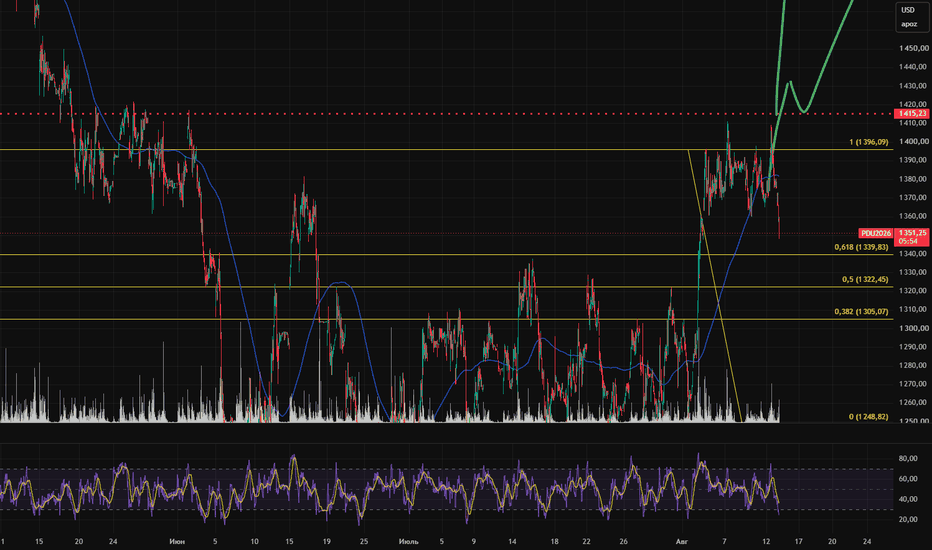The width and height of the screenshot is (932, 550).
Task: Click 1450,00 on the price scale
Action: coord(913,48)
